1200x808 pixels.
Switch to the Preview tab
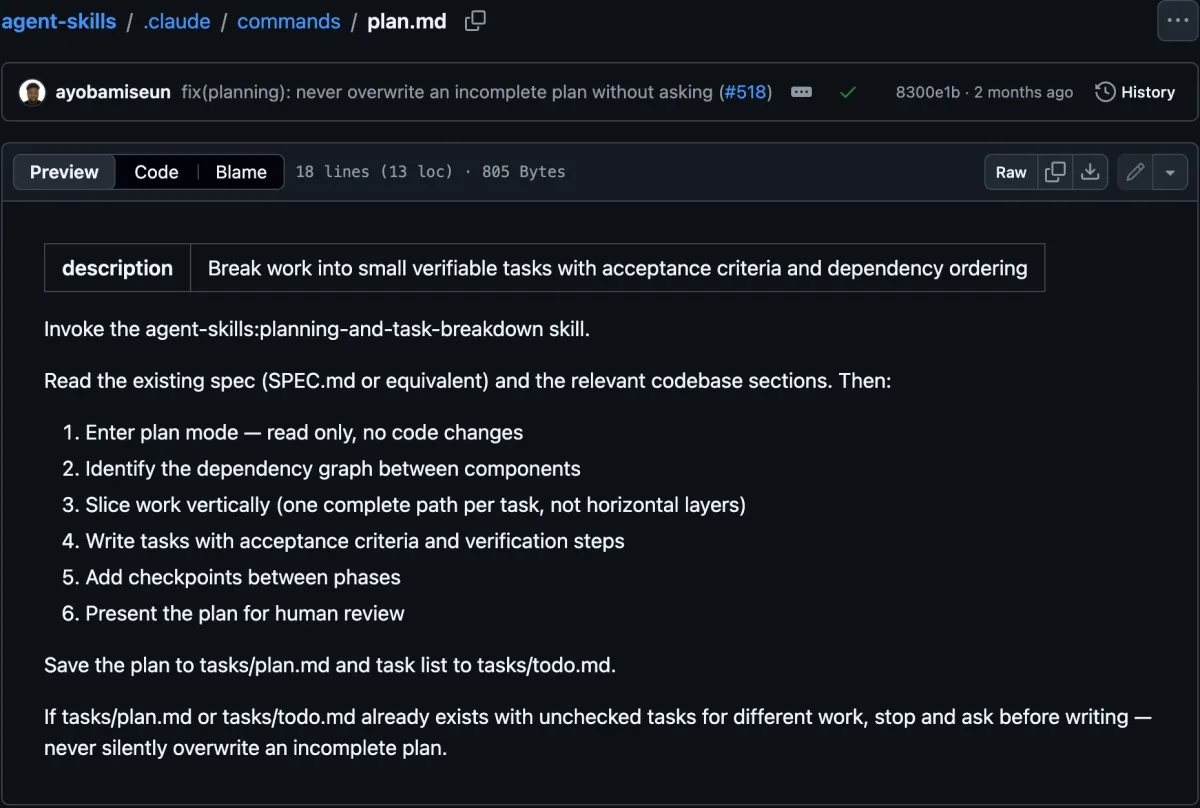click(64, 172)
